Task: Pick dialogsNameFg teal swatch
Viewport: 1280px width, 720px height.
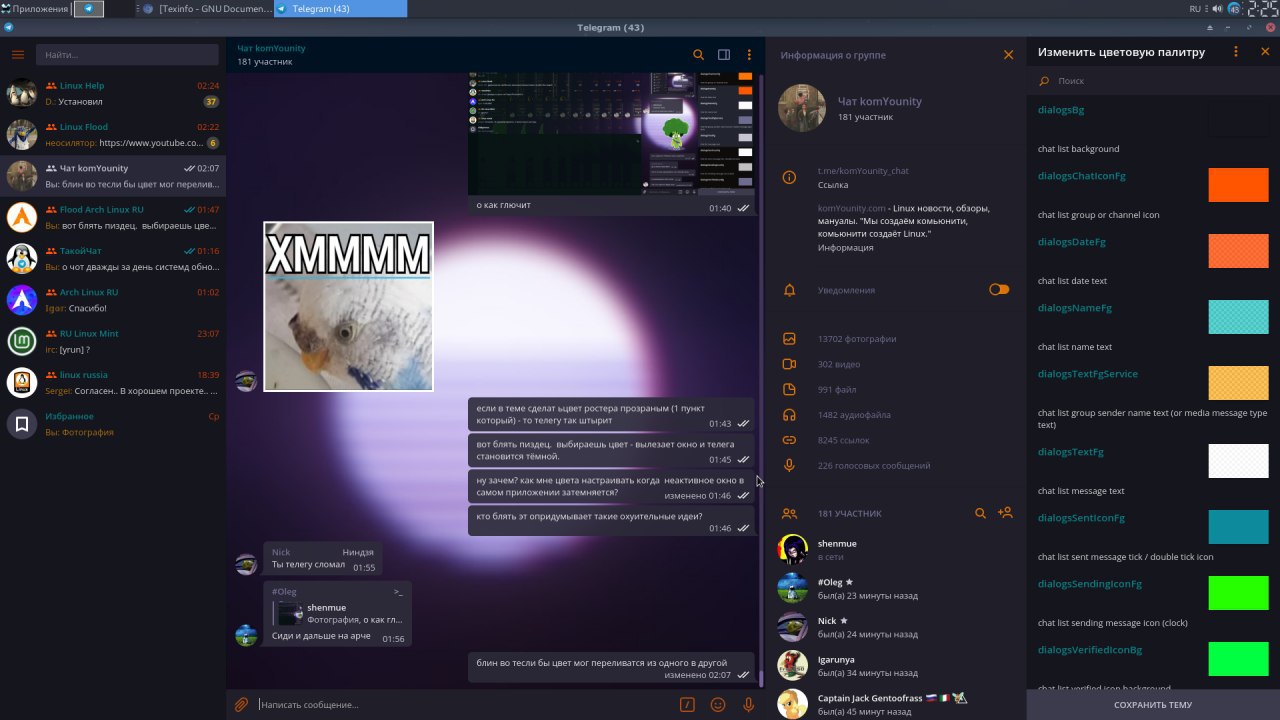Action: 1238,317
